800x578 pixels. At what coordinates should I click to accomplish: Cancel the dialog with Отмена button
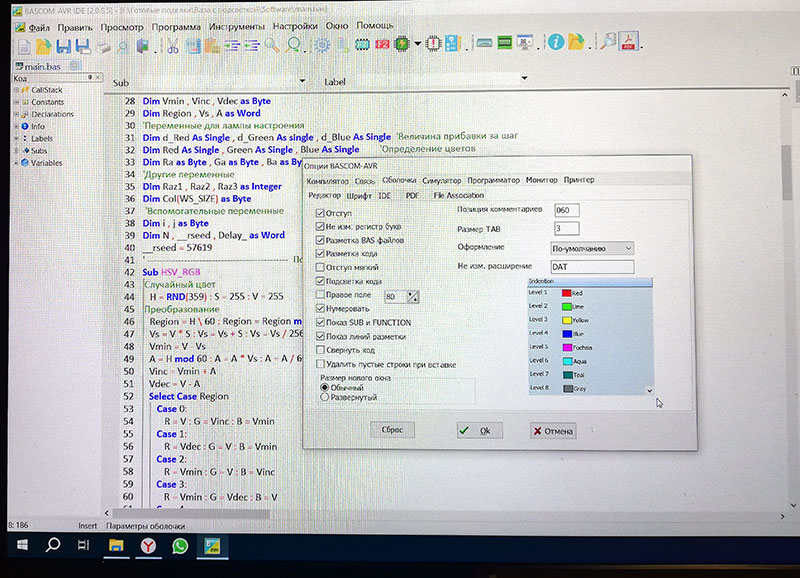click(x=553, y=431)
